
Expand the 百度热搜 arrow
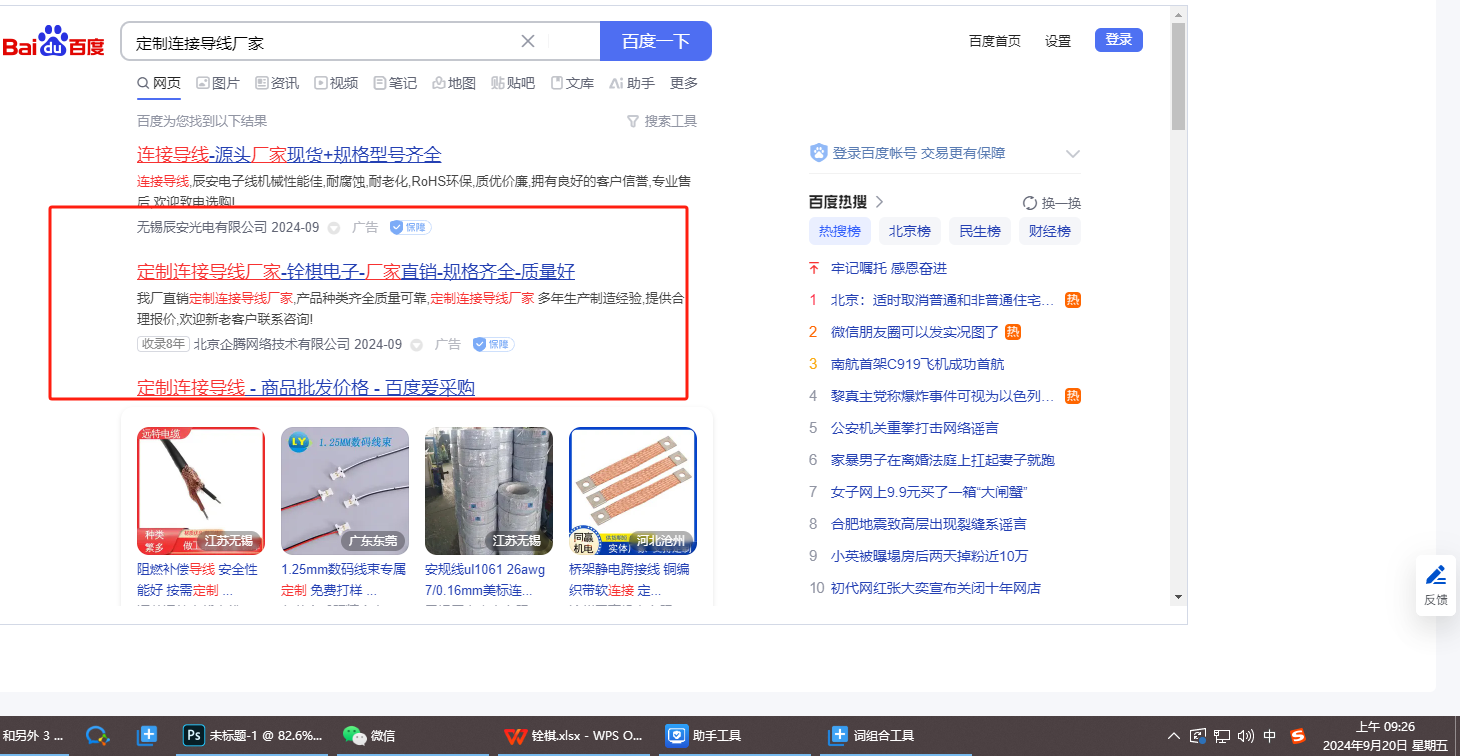[880, 202]
